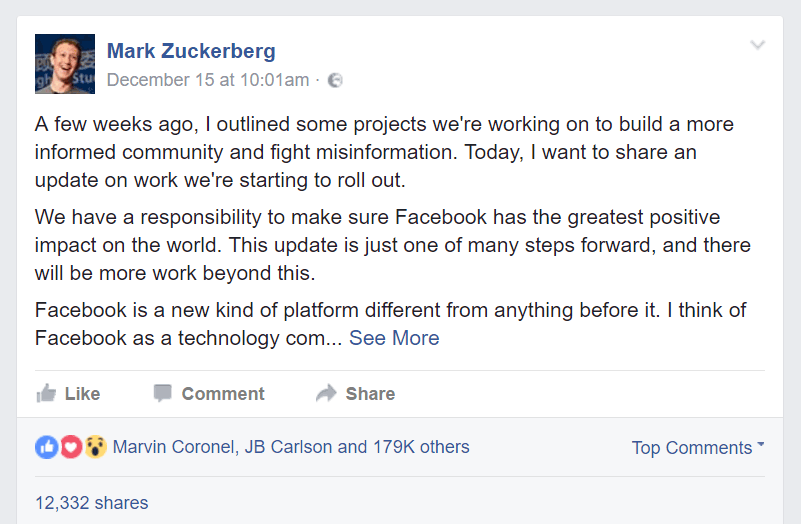Expand the post with See More

point(394,338)
